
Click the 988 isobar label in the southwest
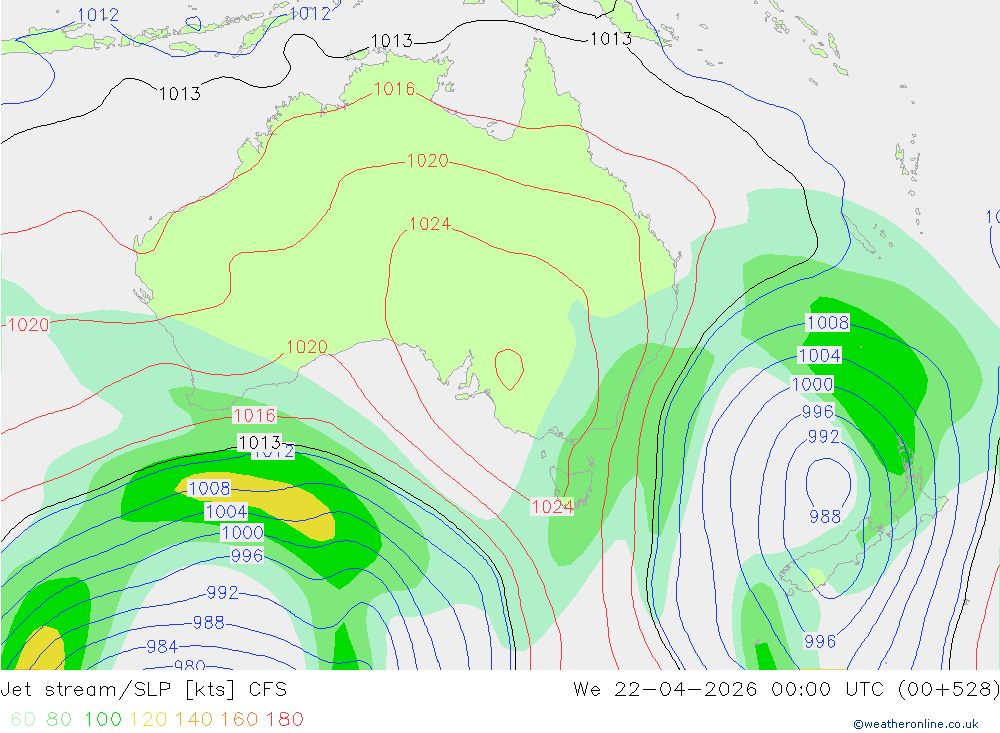pyautogui.click(x=209, y=622)
